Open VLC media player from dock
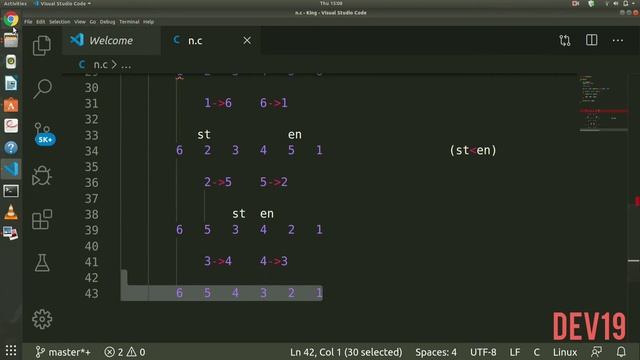The image size is (640, 360). pos(11,212)
